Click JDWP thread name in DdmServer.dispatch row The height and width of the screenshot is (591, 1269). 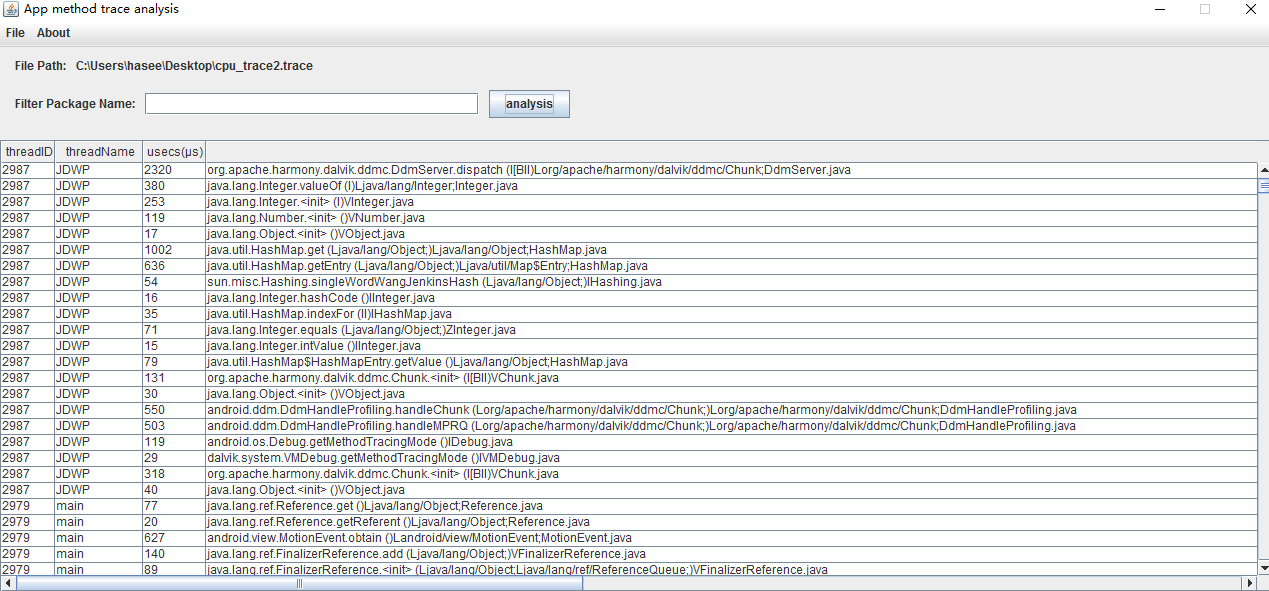tap(98, 170)
